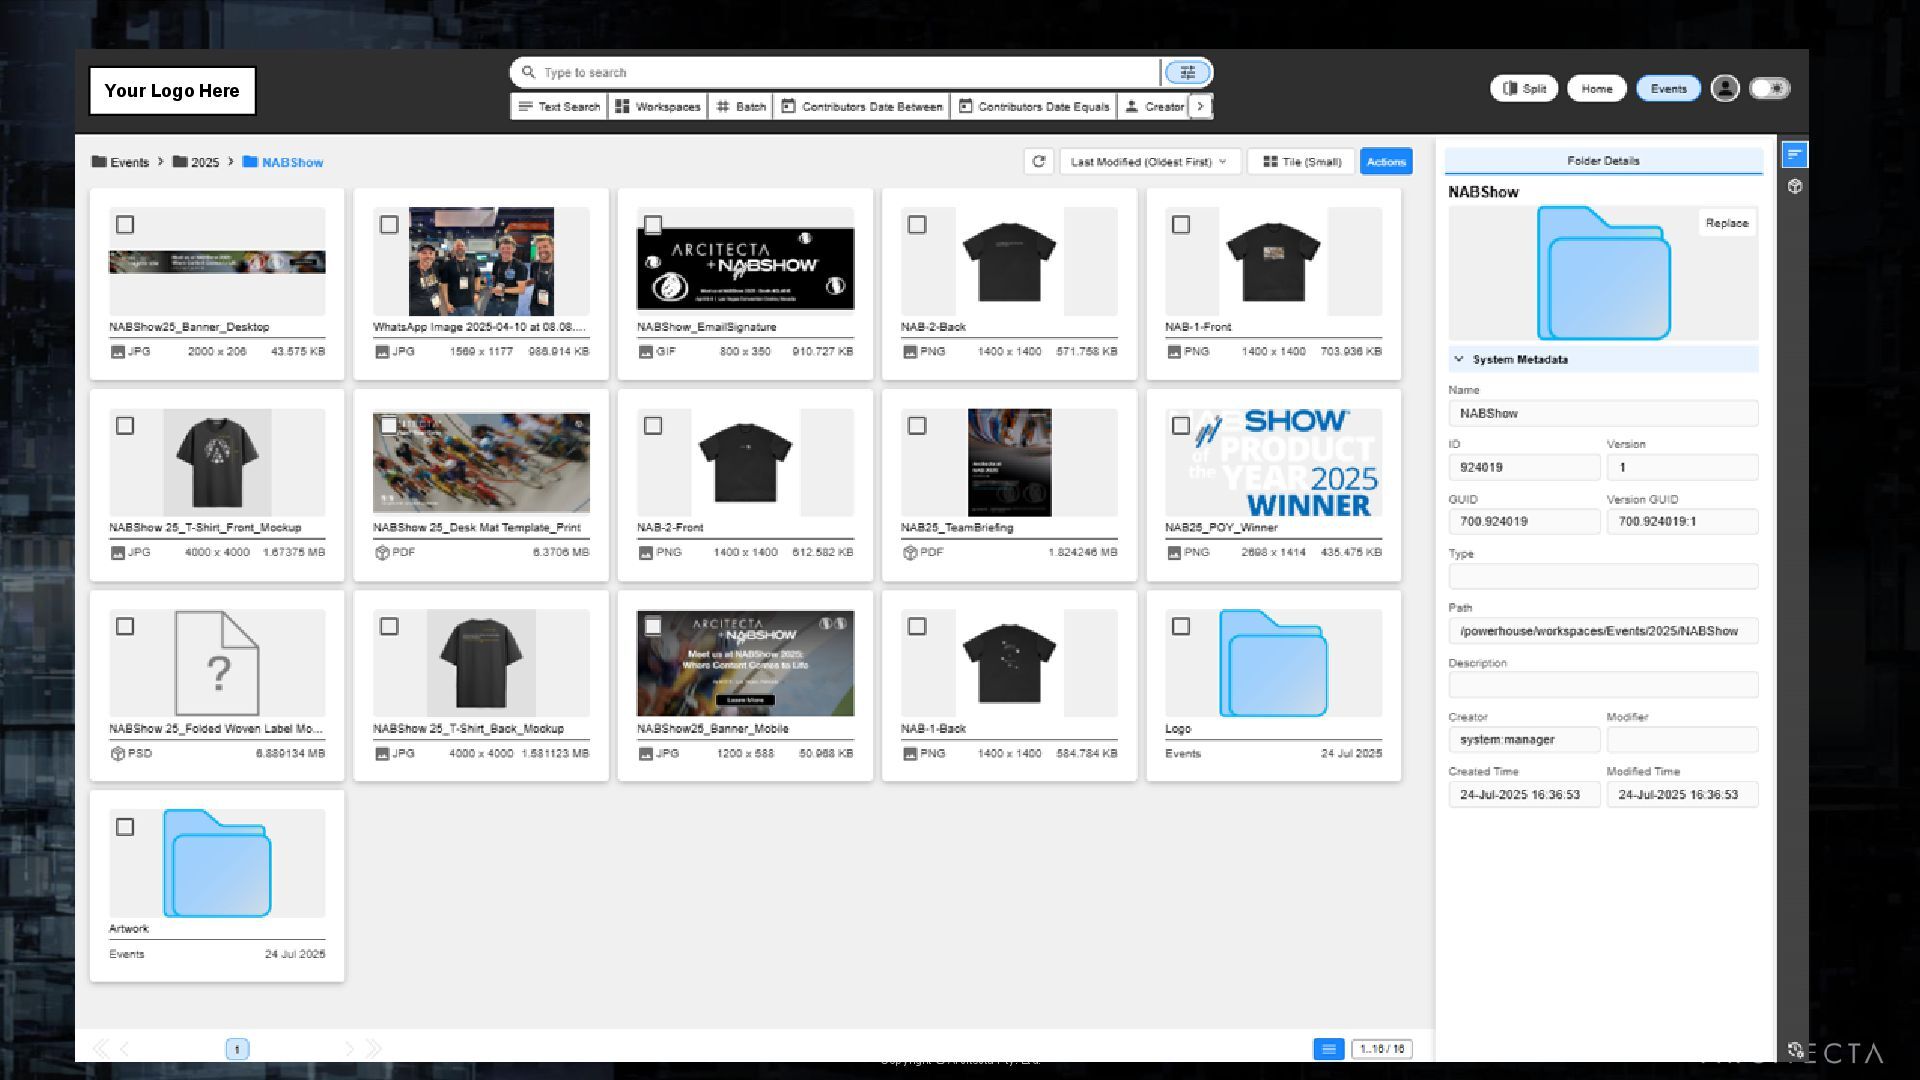Select the Workspaces search filter tab
The height and width of the screenshot is (1080, 1920).
coord(658,106)
